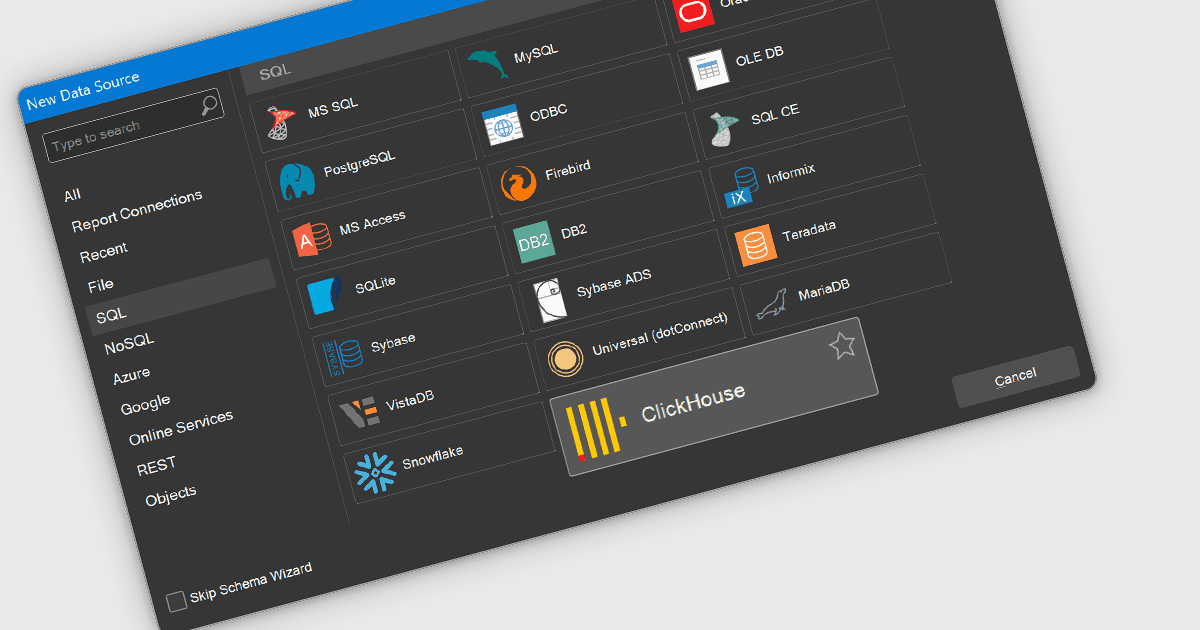Pick the Snowflake icon

point(375,472)
